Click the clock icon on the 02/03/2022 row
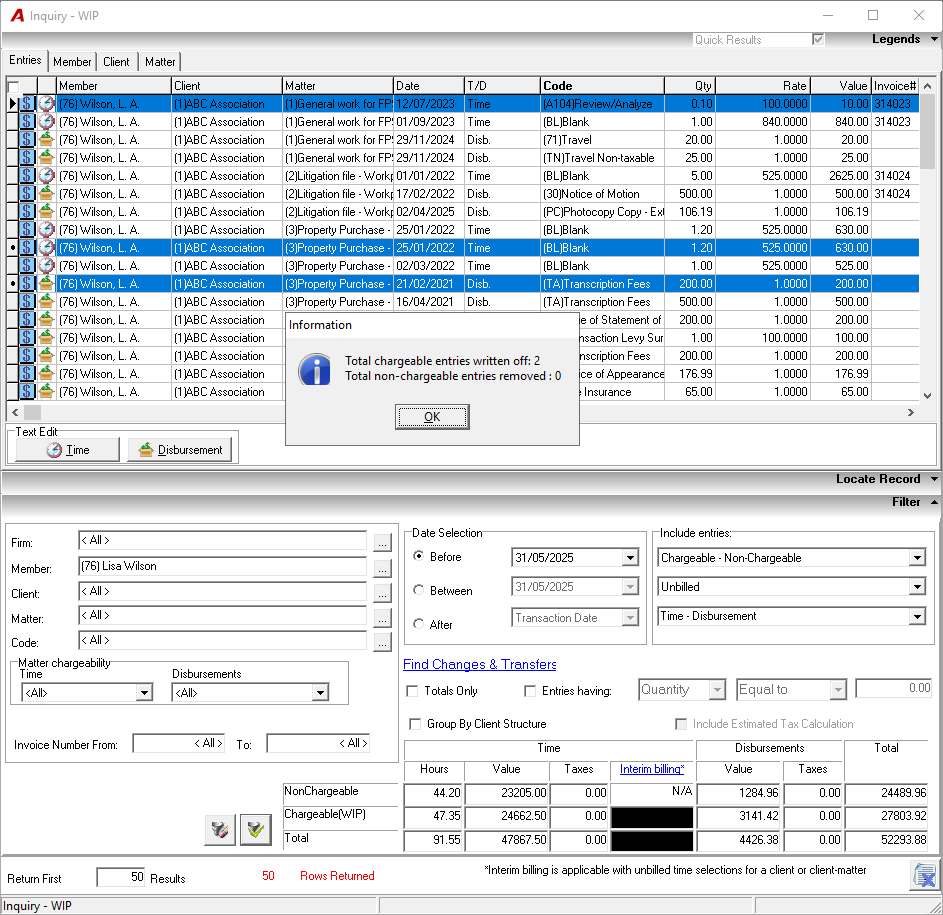Image resolution: width=943 pixels, height=915 pixels. (46, 266)
